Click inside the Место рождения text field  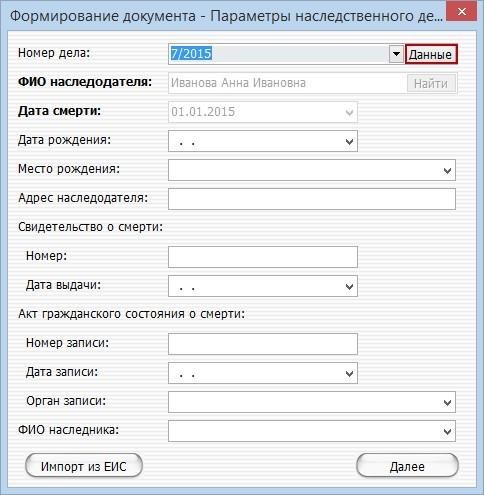[x=304, y=170]
